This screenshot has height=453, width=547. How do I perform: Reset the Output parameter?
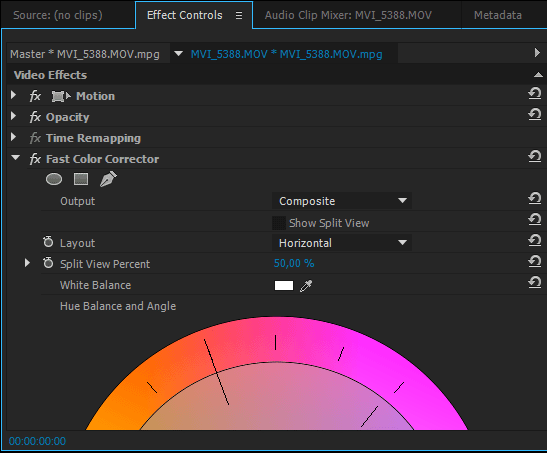tap(534, 198)
